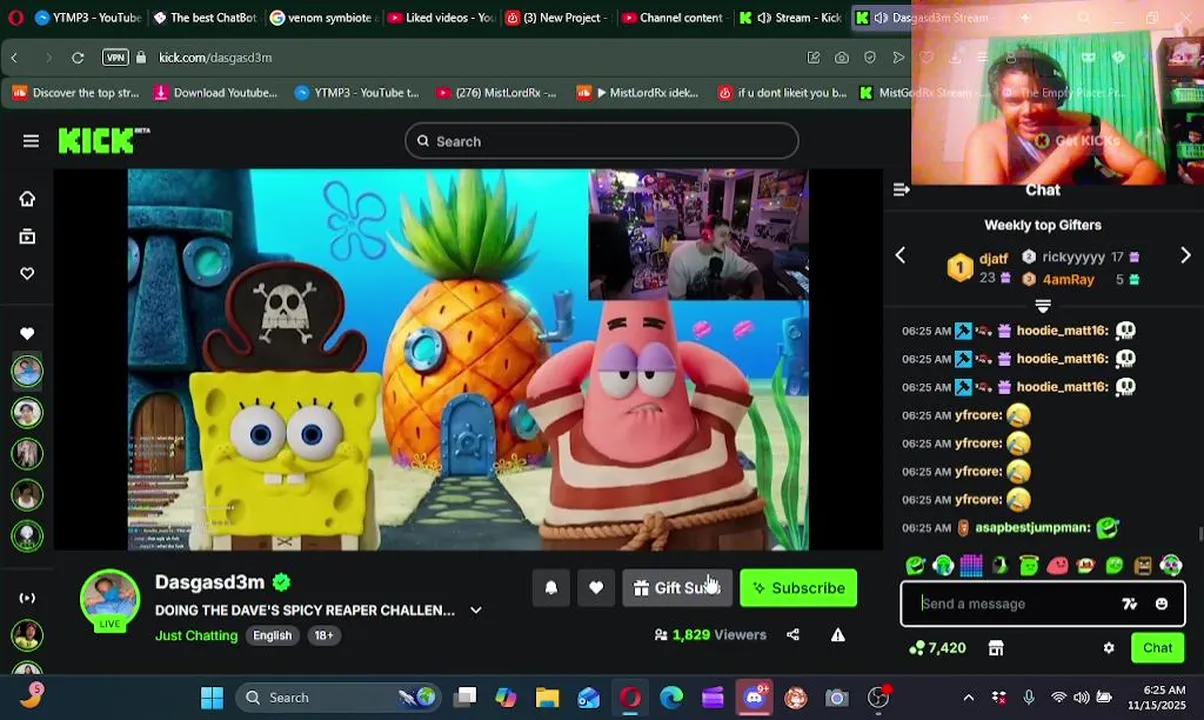The width and height of the screenshot is (1204, 720).
Task: Open the Browse icon in the sidebar
Action: tap(27, 236)
